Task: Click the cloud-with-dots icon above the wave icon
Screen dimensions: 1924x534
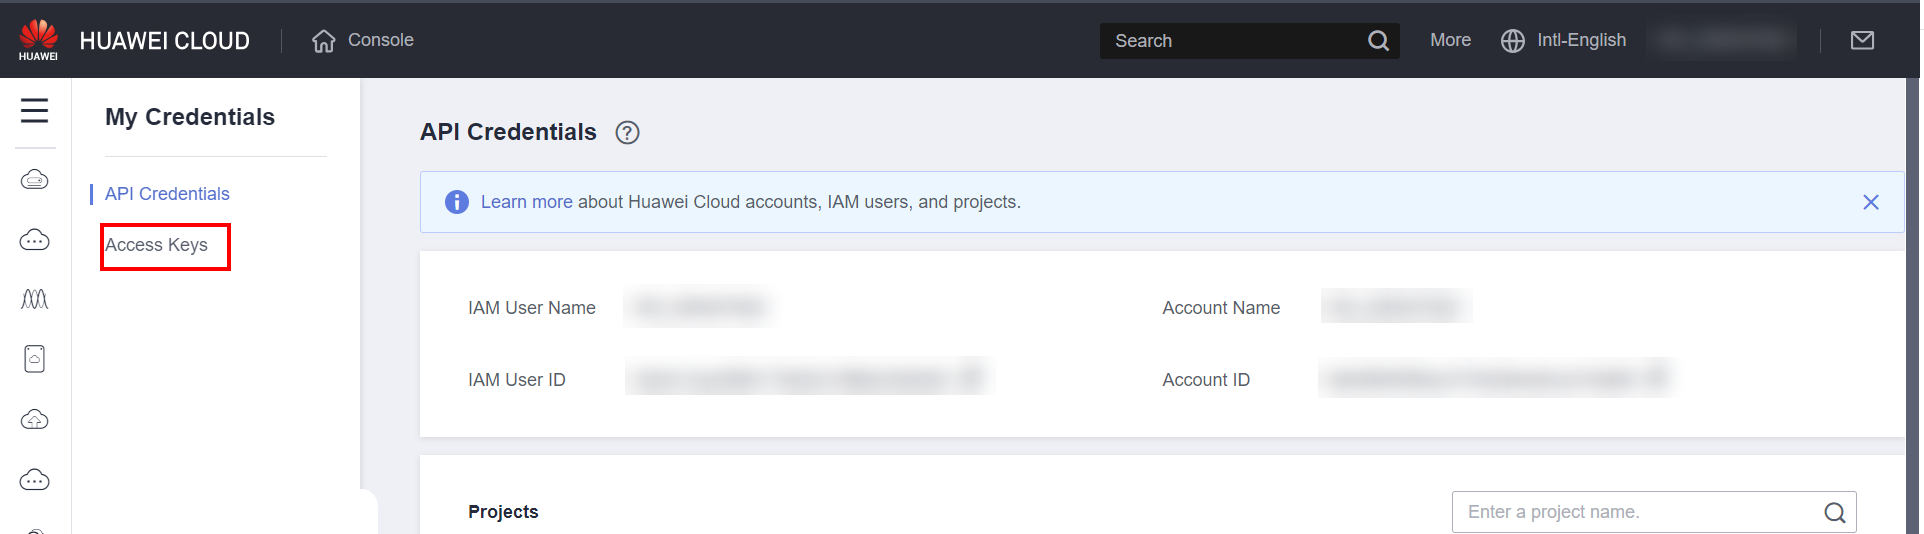Action: [x=34, y=240]
